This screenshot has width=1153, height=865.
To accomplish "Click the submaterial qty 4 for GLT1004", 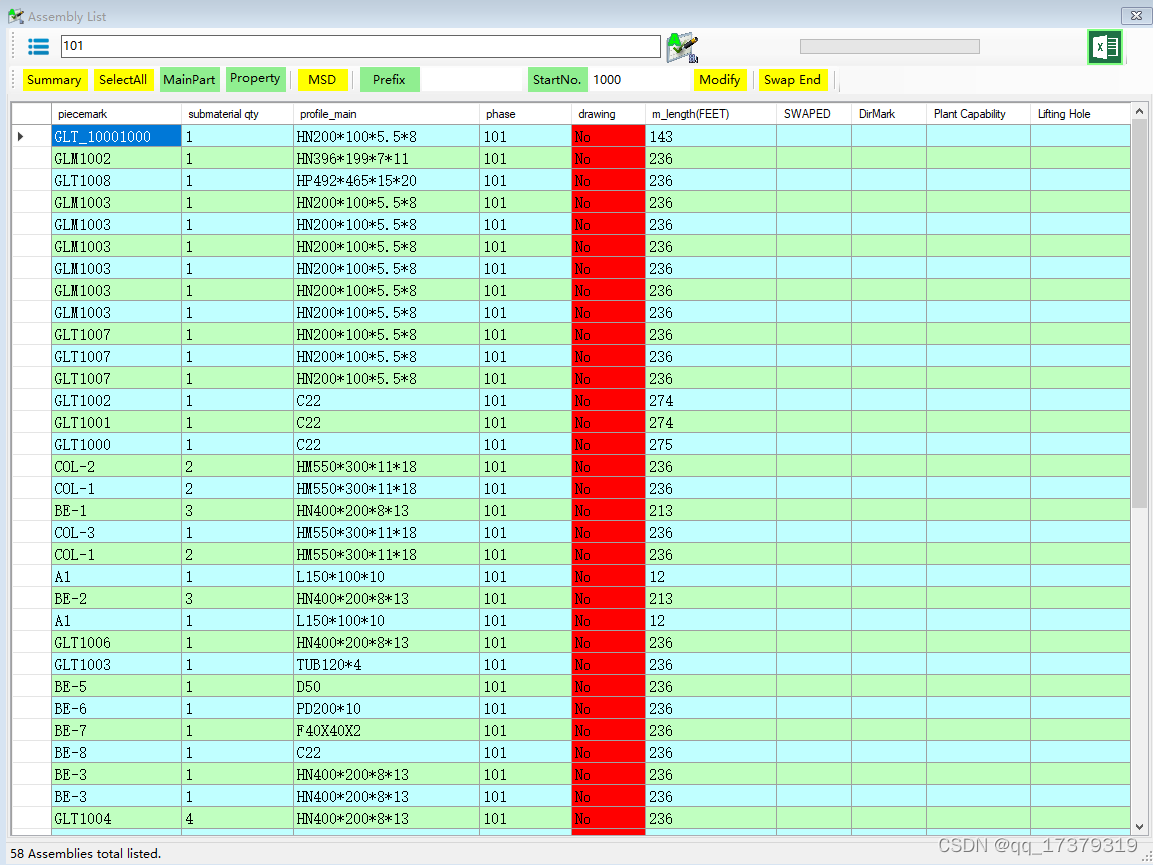I will point(238,819).
